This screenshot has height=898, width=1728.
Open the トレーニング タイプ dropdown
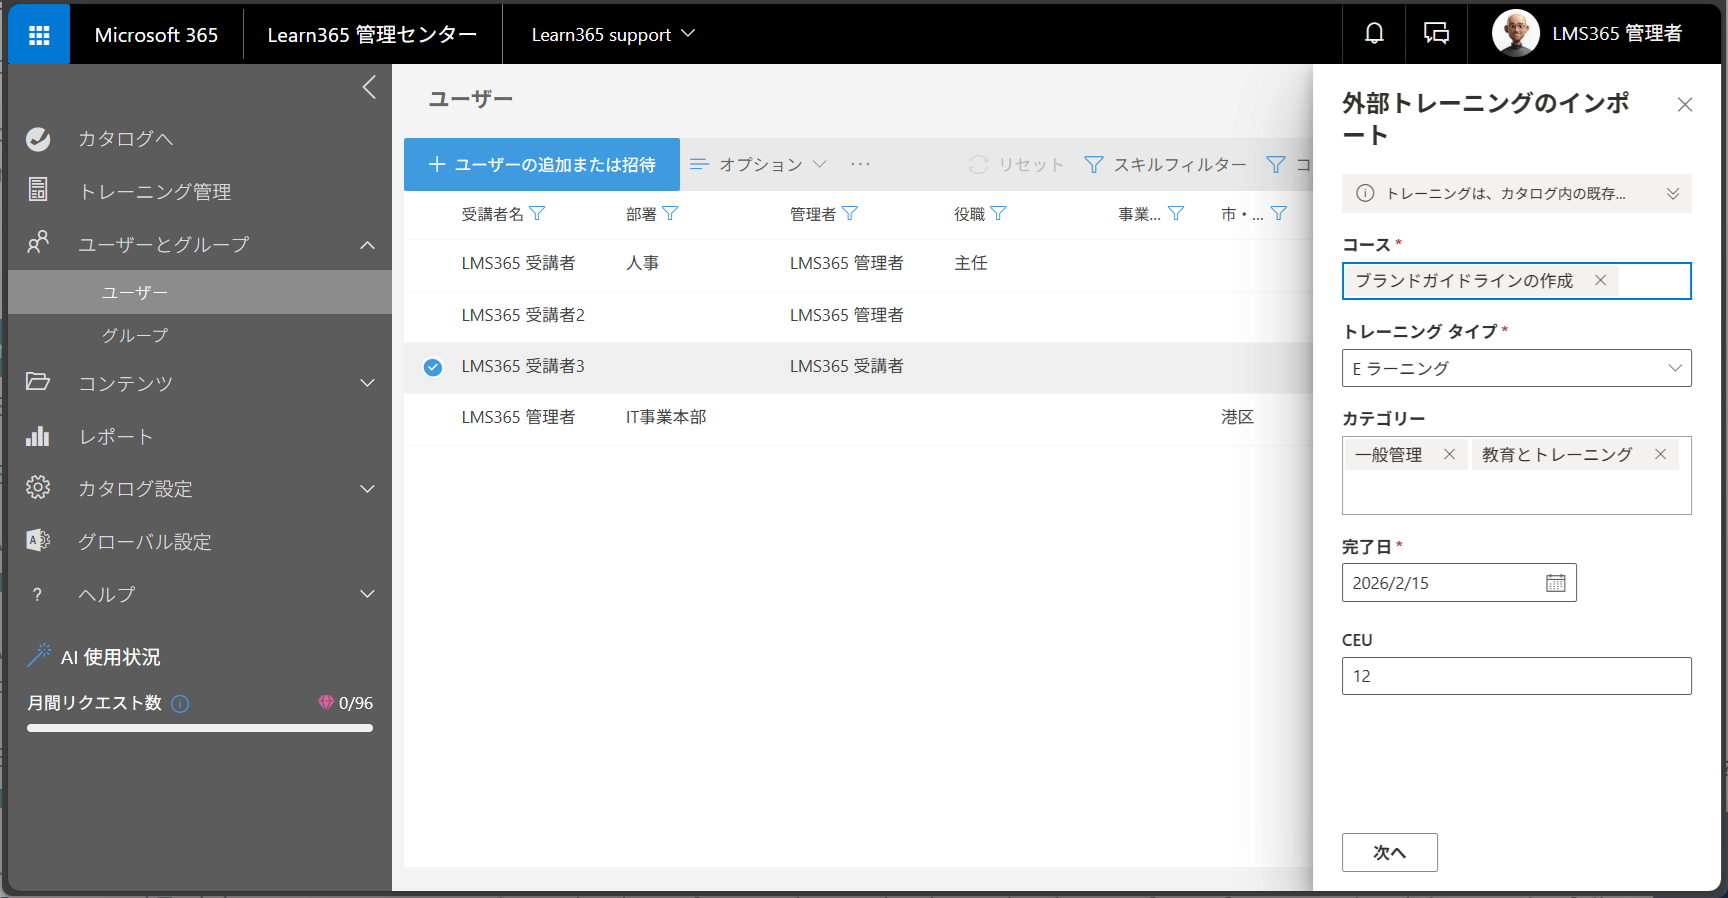1516,368
